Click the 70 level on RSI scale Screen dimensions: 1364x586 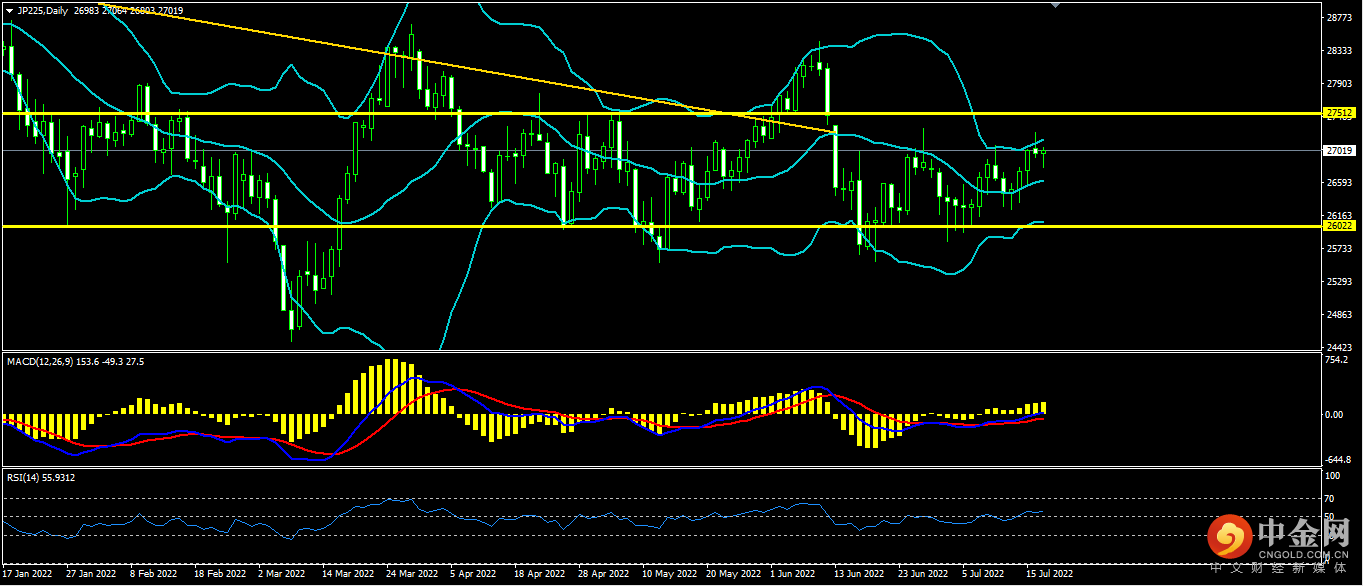[x=1330, y=498]
